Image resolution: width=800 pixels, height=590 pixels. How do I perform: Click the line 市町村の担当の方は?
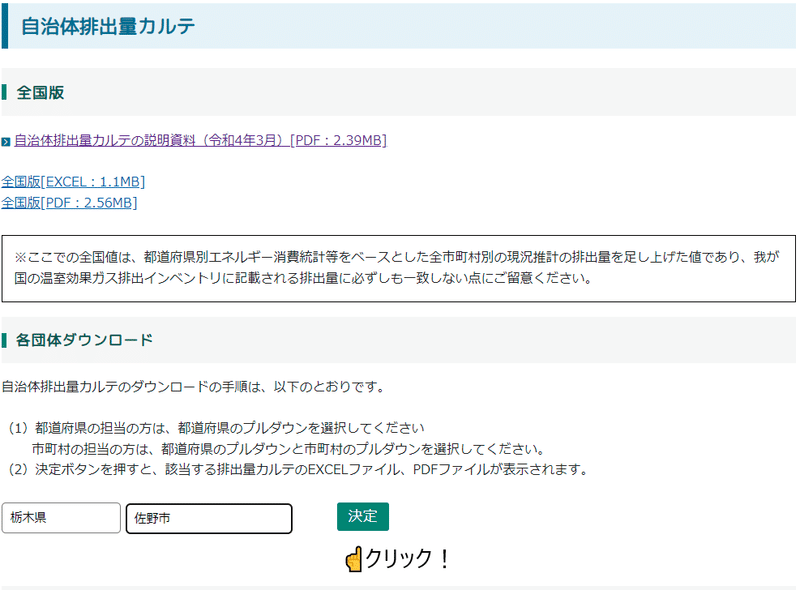click(290, 449)
